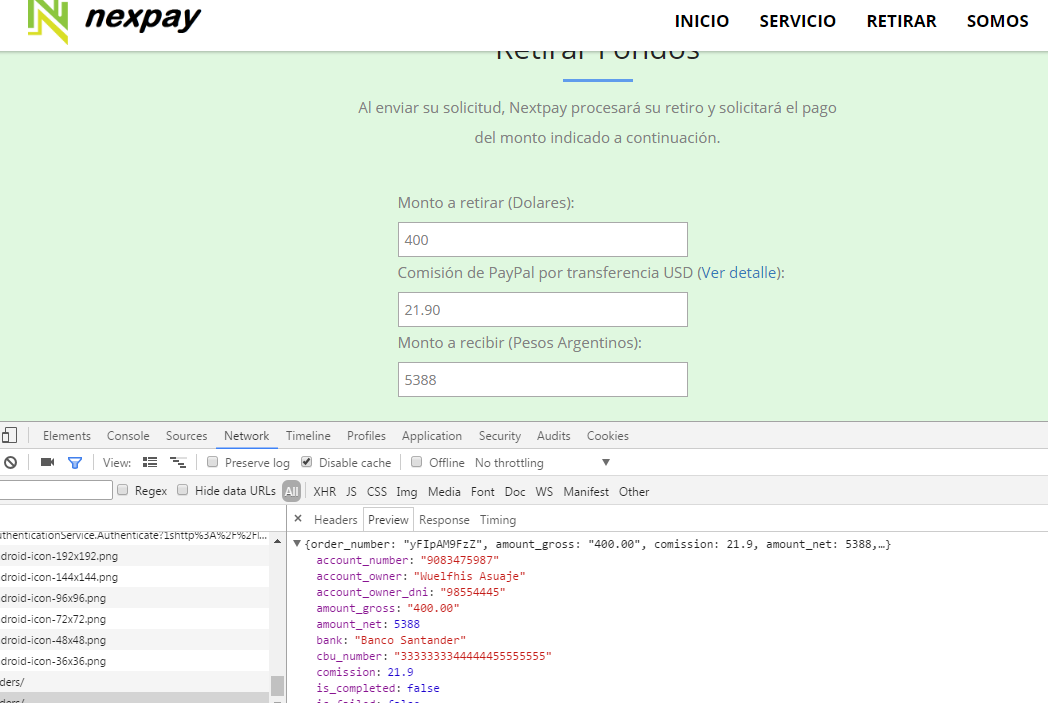The width and height of the screenshot is (1048, 703).
Task: Open the Elements panel tab
Action: point(67,436)
